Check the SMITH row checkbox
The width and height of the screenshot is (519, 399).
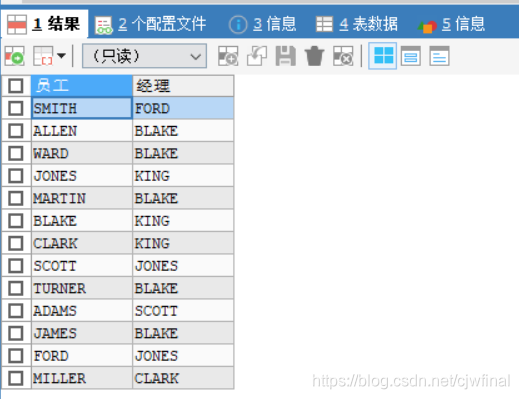(16, 108)
